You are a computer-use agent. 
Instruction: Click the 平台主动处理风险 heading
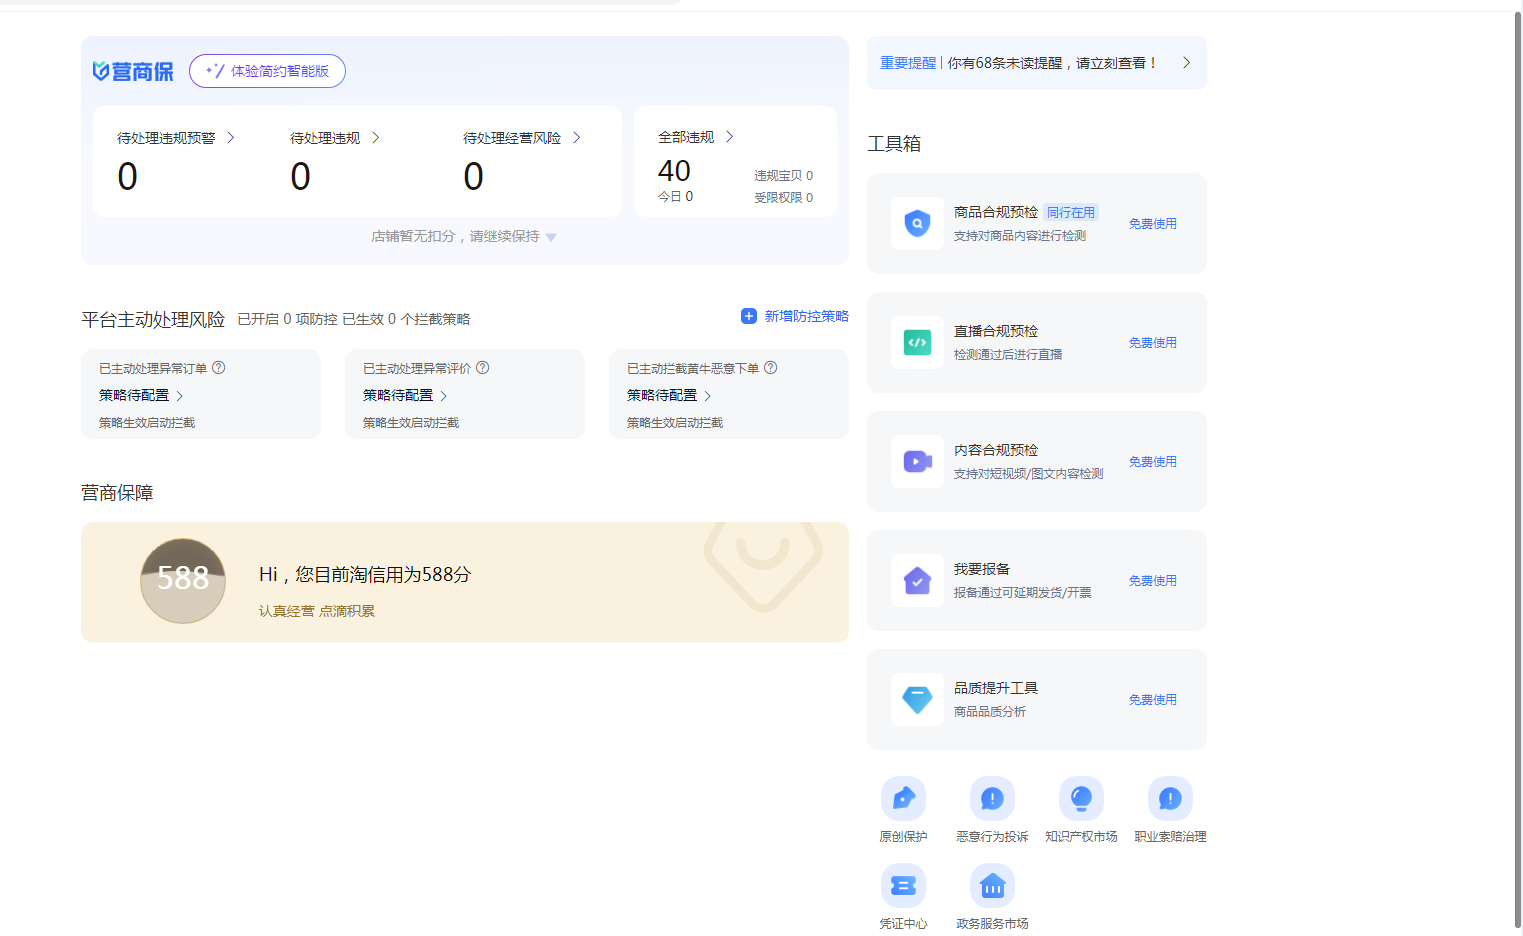[x=153, y=320]
